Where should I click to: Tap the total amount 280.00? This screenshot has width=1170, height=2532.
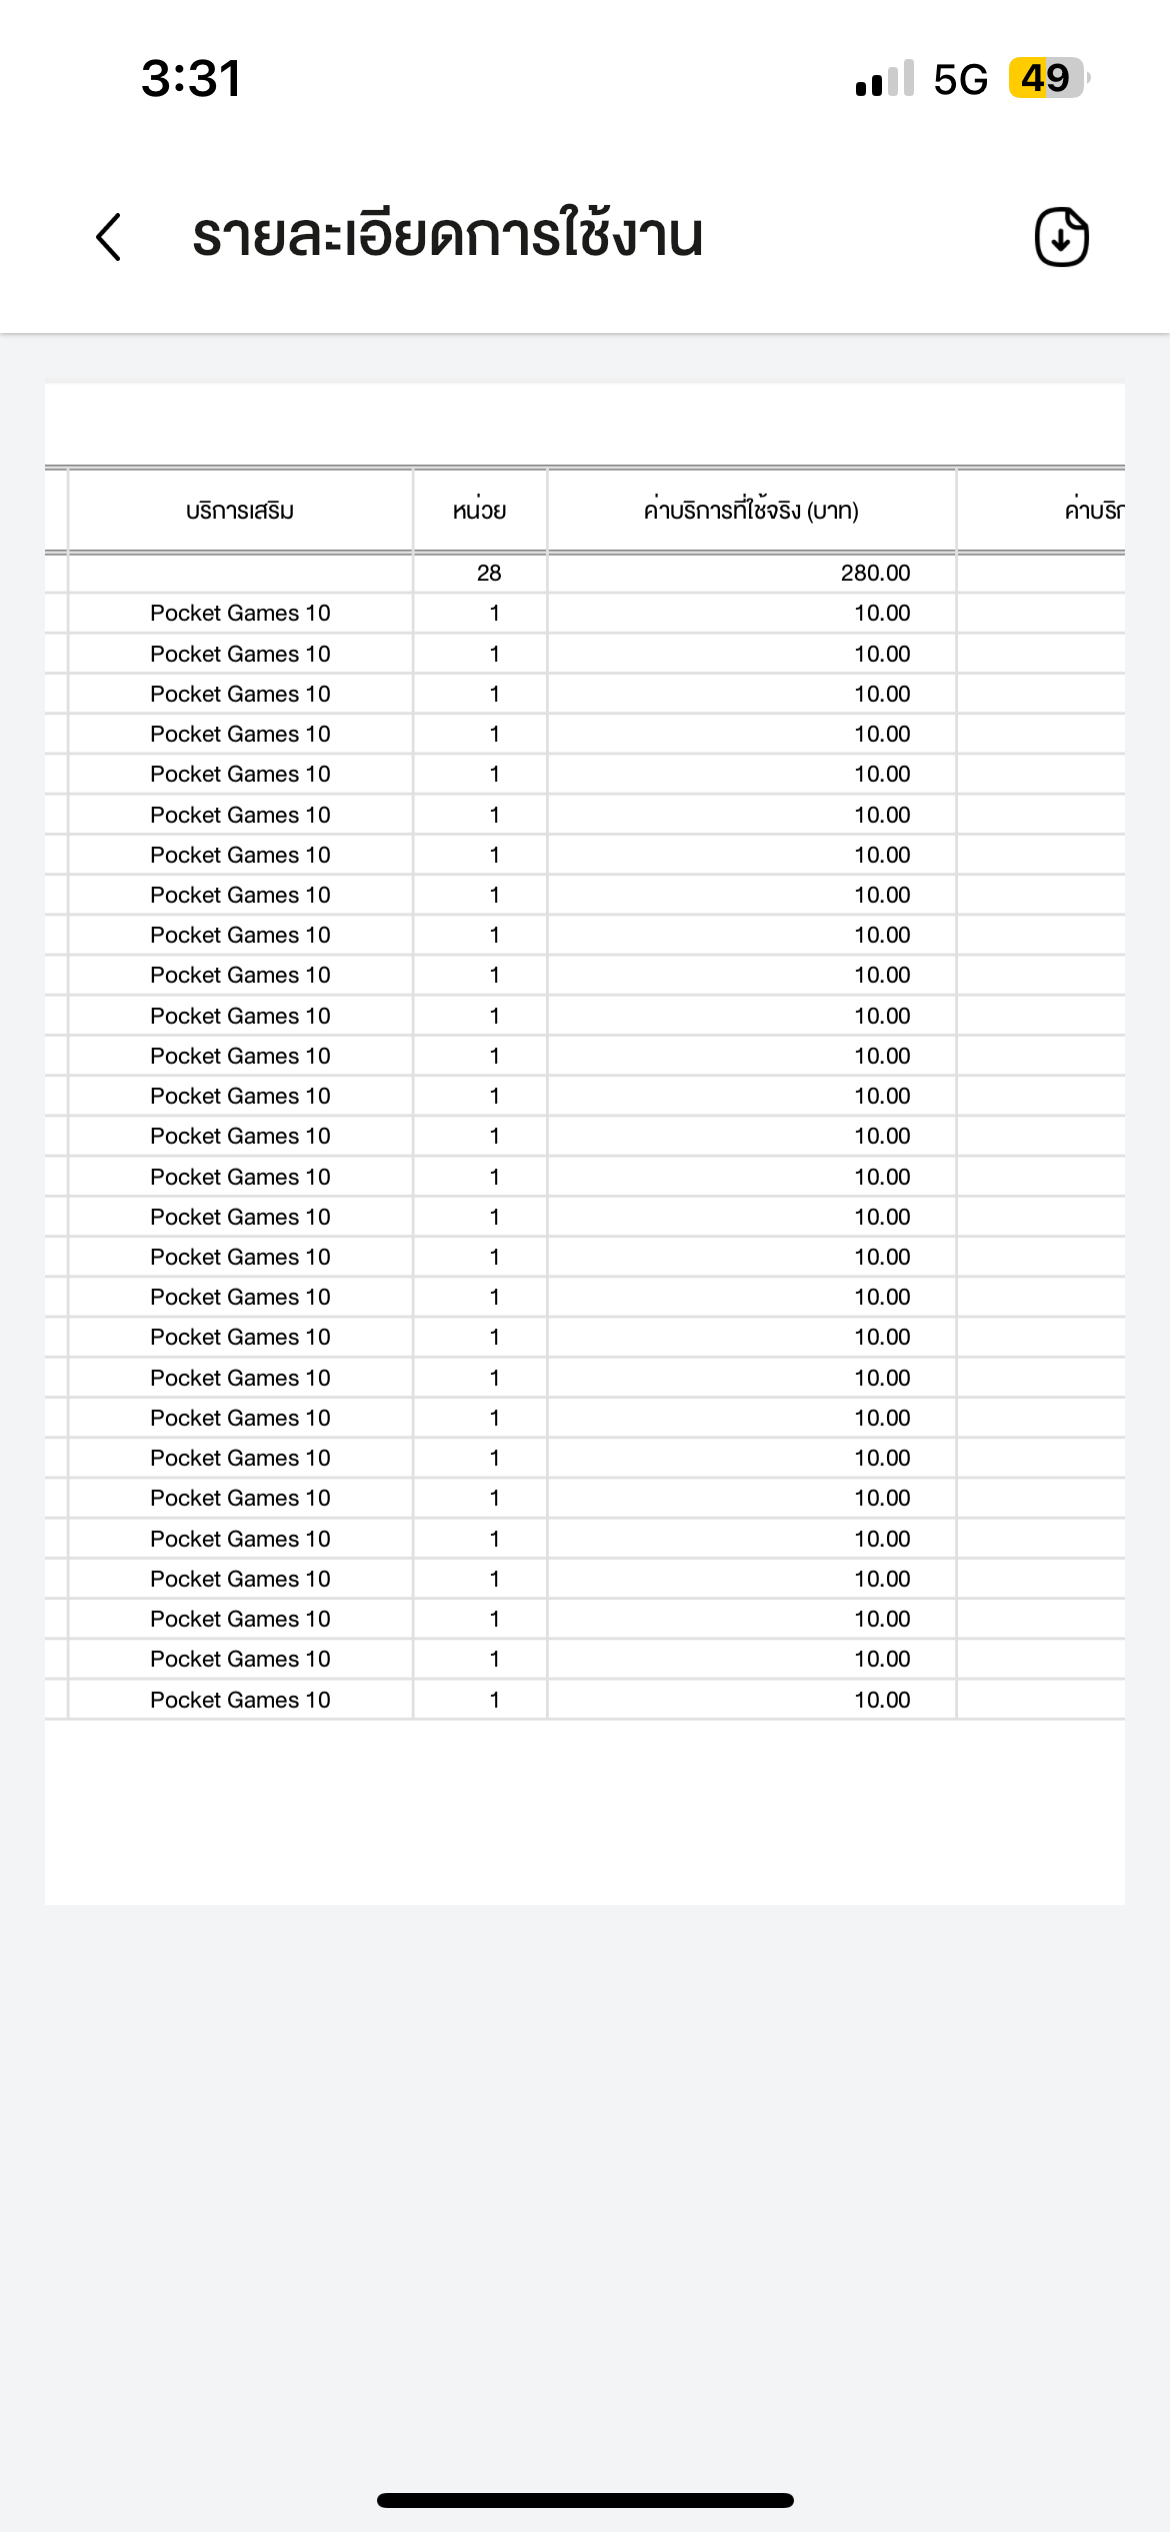(875, 573)
